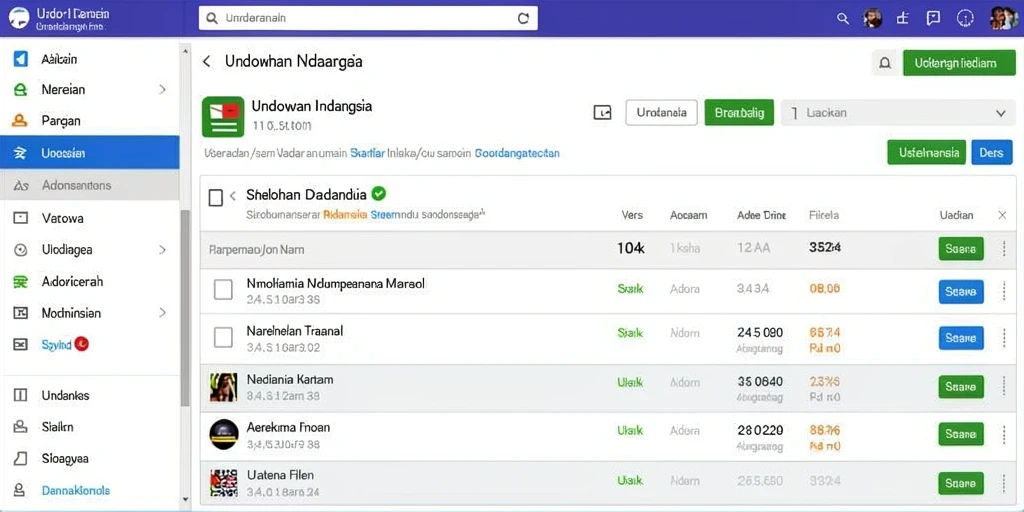Expand the Modninsian sidebar submenu

coord(163,313)
